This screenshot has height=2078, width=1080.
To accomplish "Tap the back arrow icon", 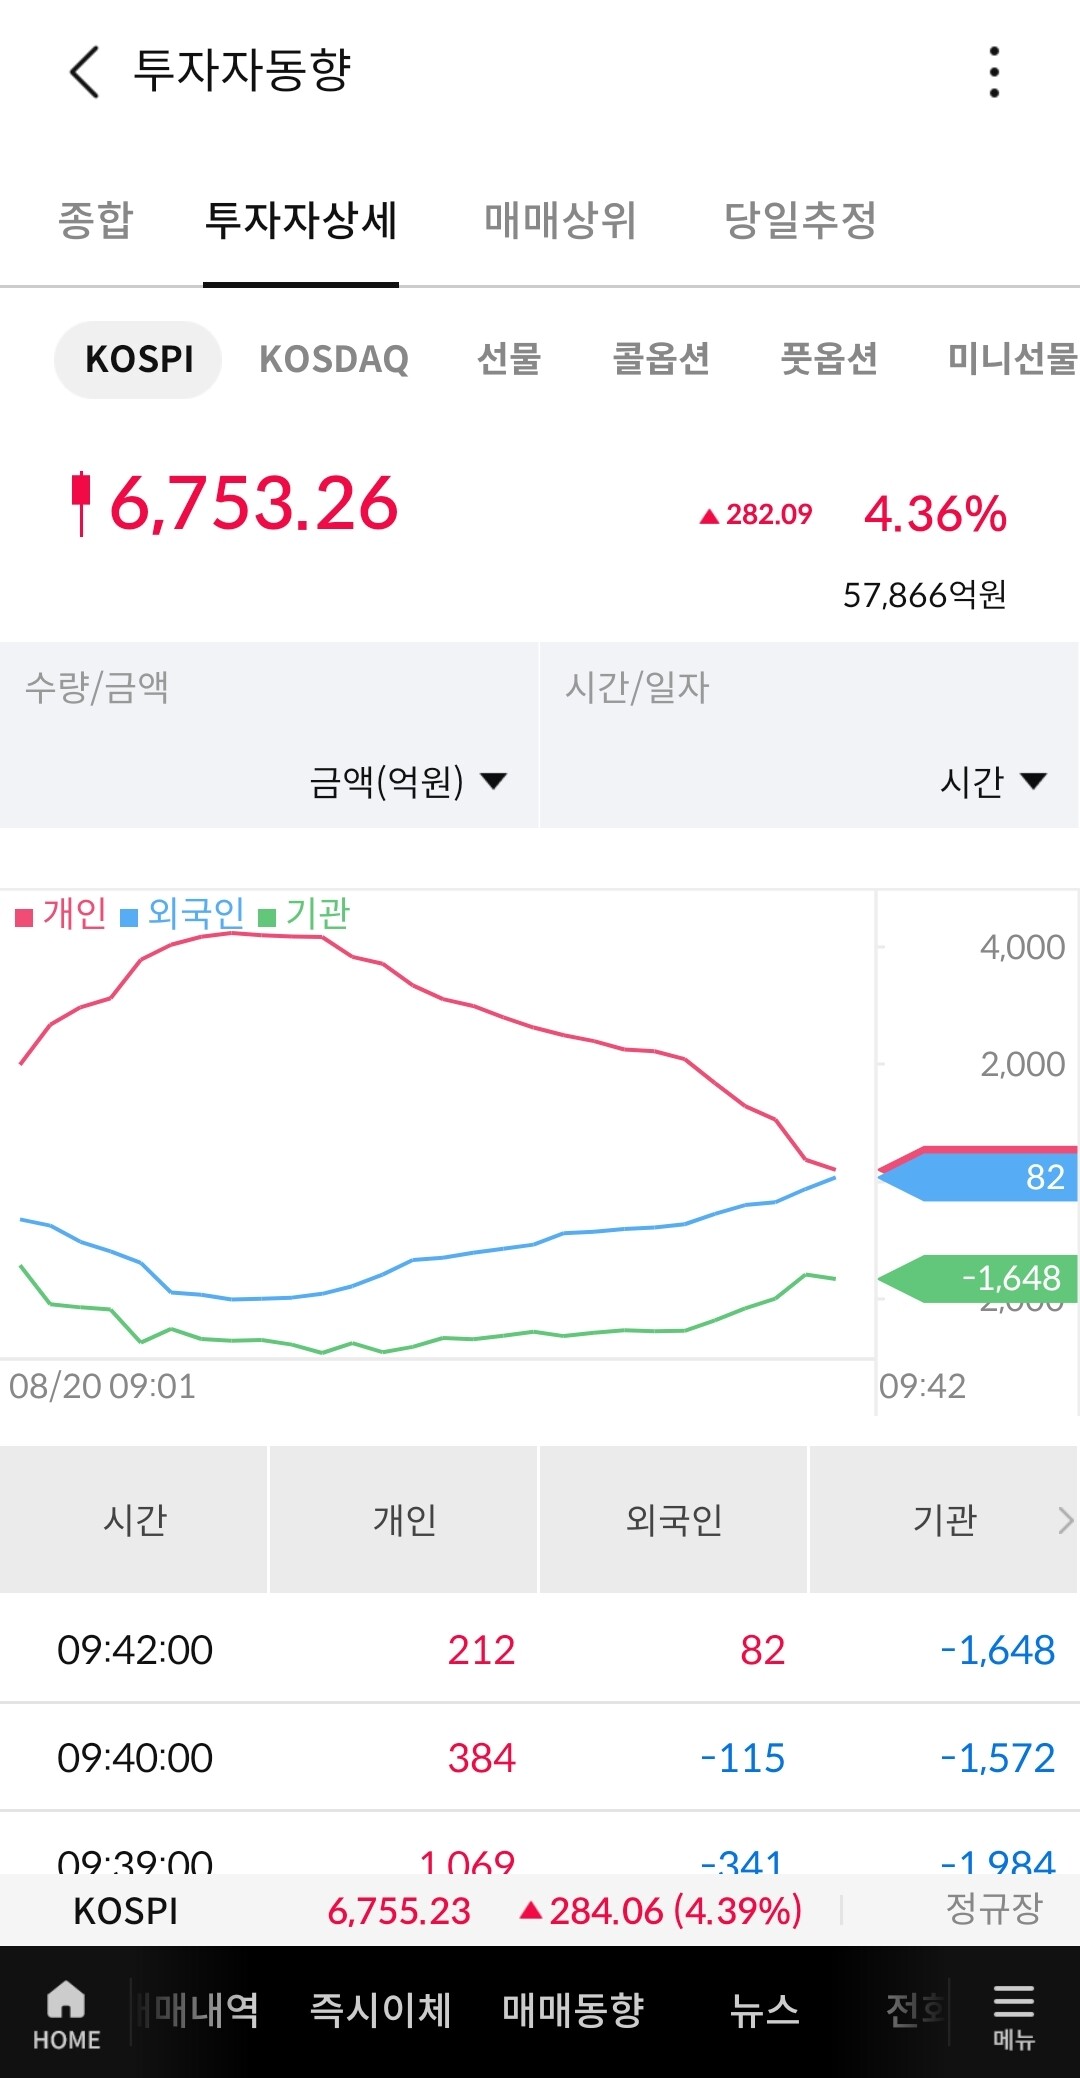I will click(85, 72).
